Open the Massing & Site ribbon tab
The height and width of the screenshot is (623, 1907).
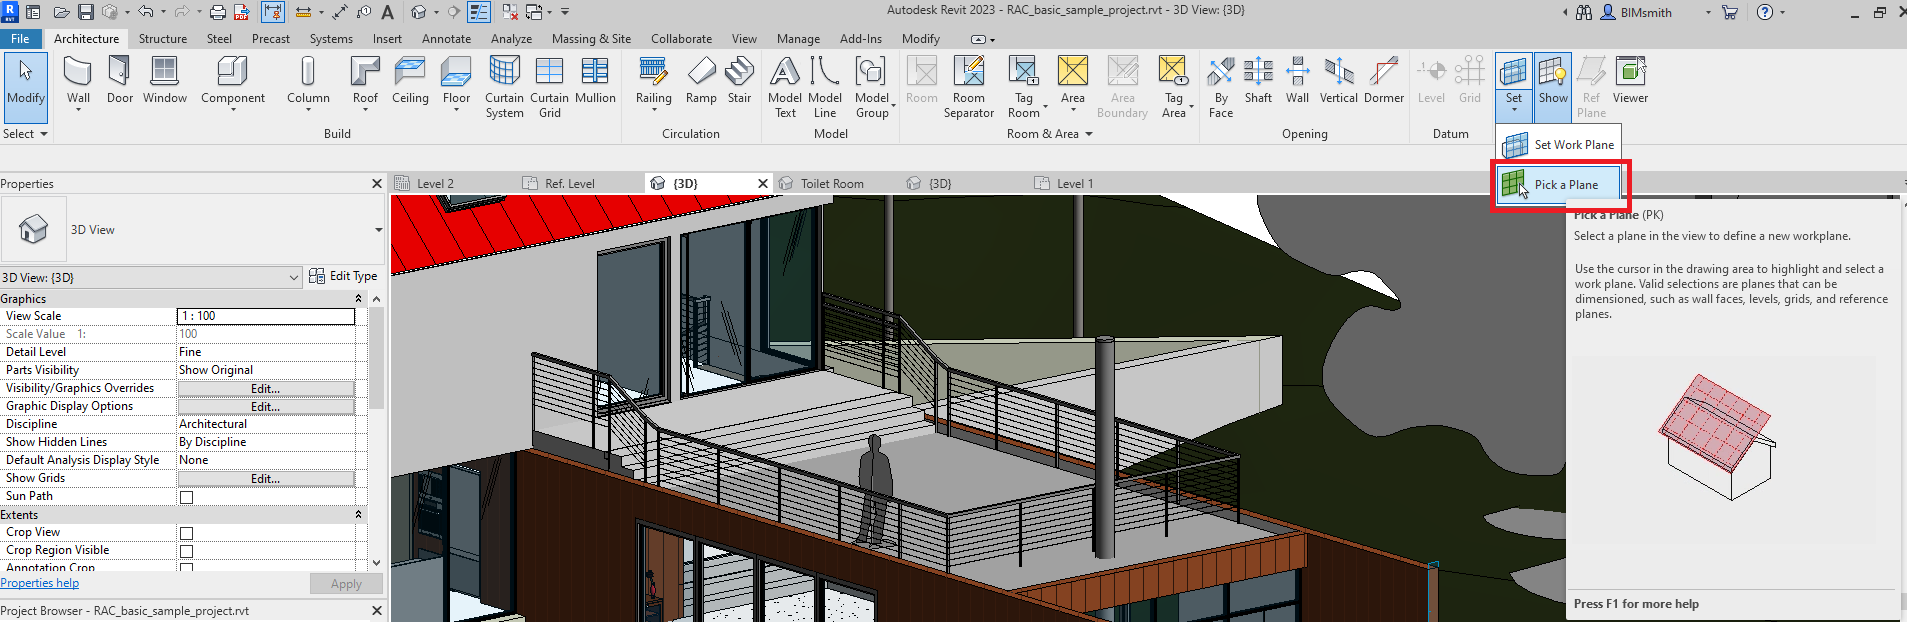pos(591,39)
